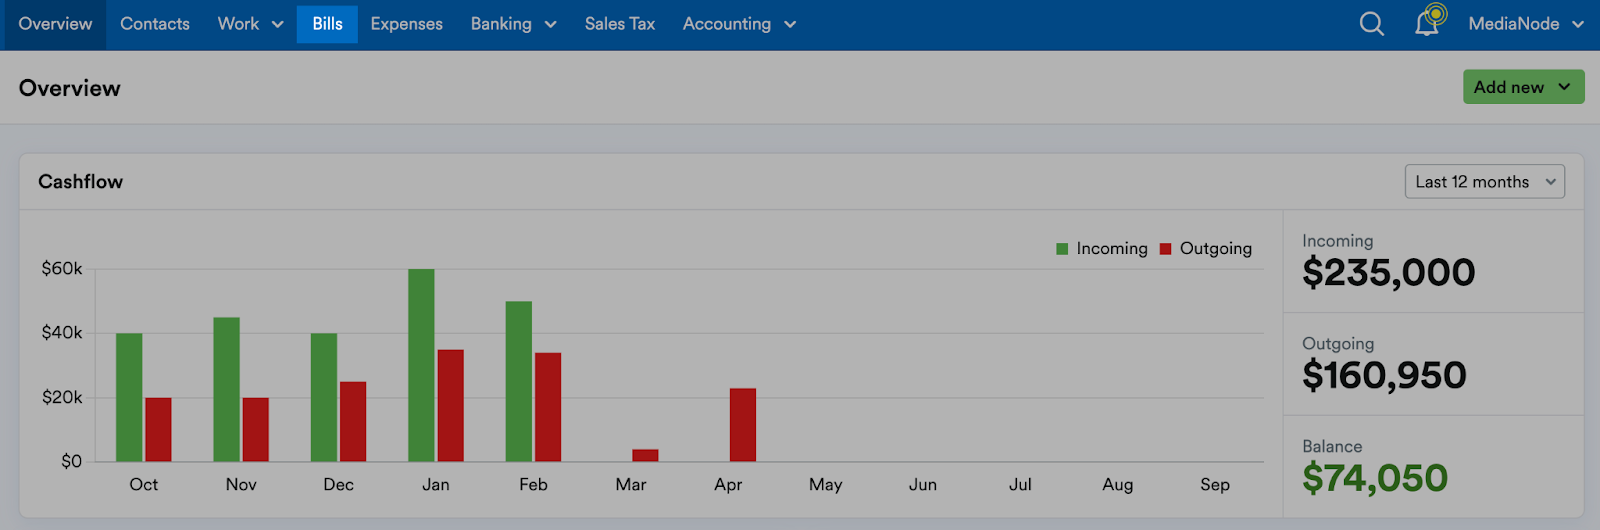Click the May month label
This screenshot has height=530, width=1600.
coord(825,485)
